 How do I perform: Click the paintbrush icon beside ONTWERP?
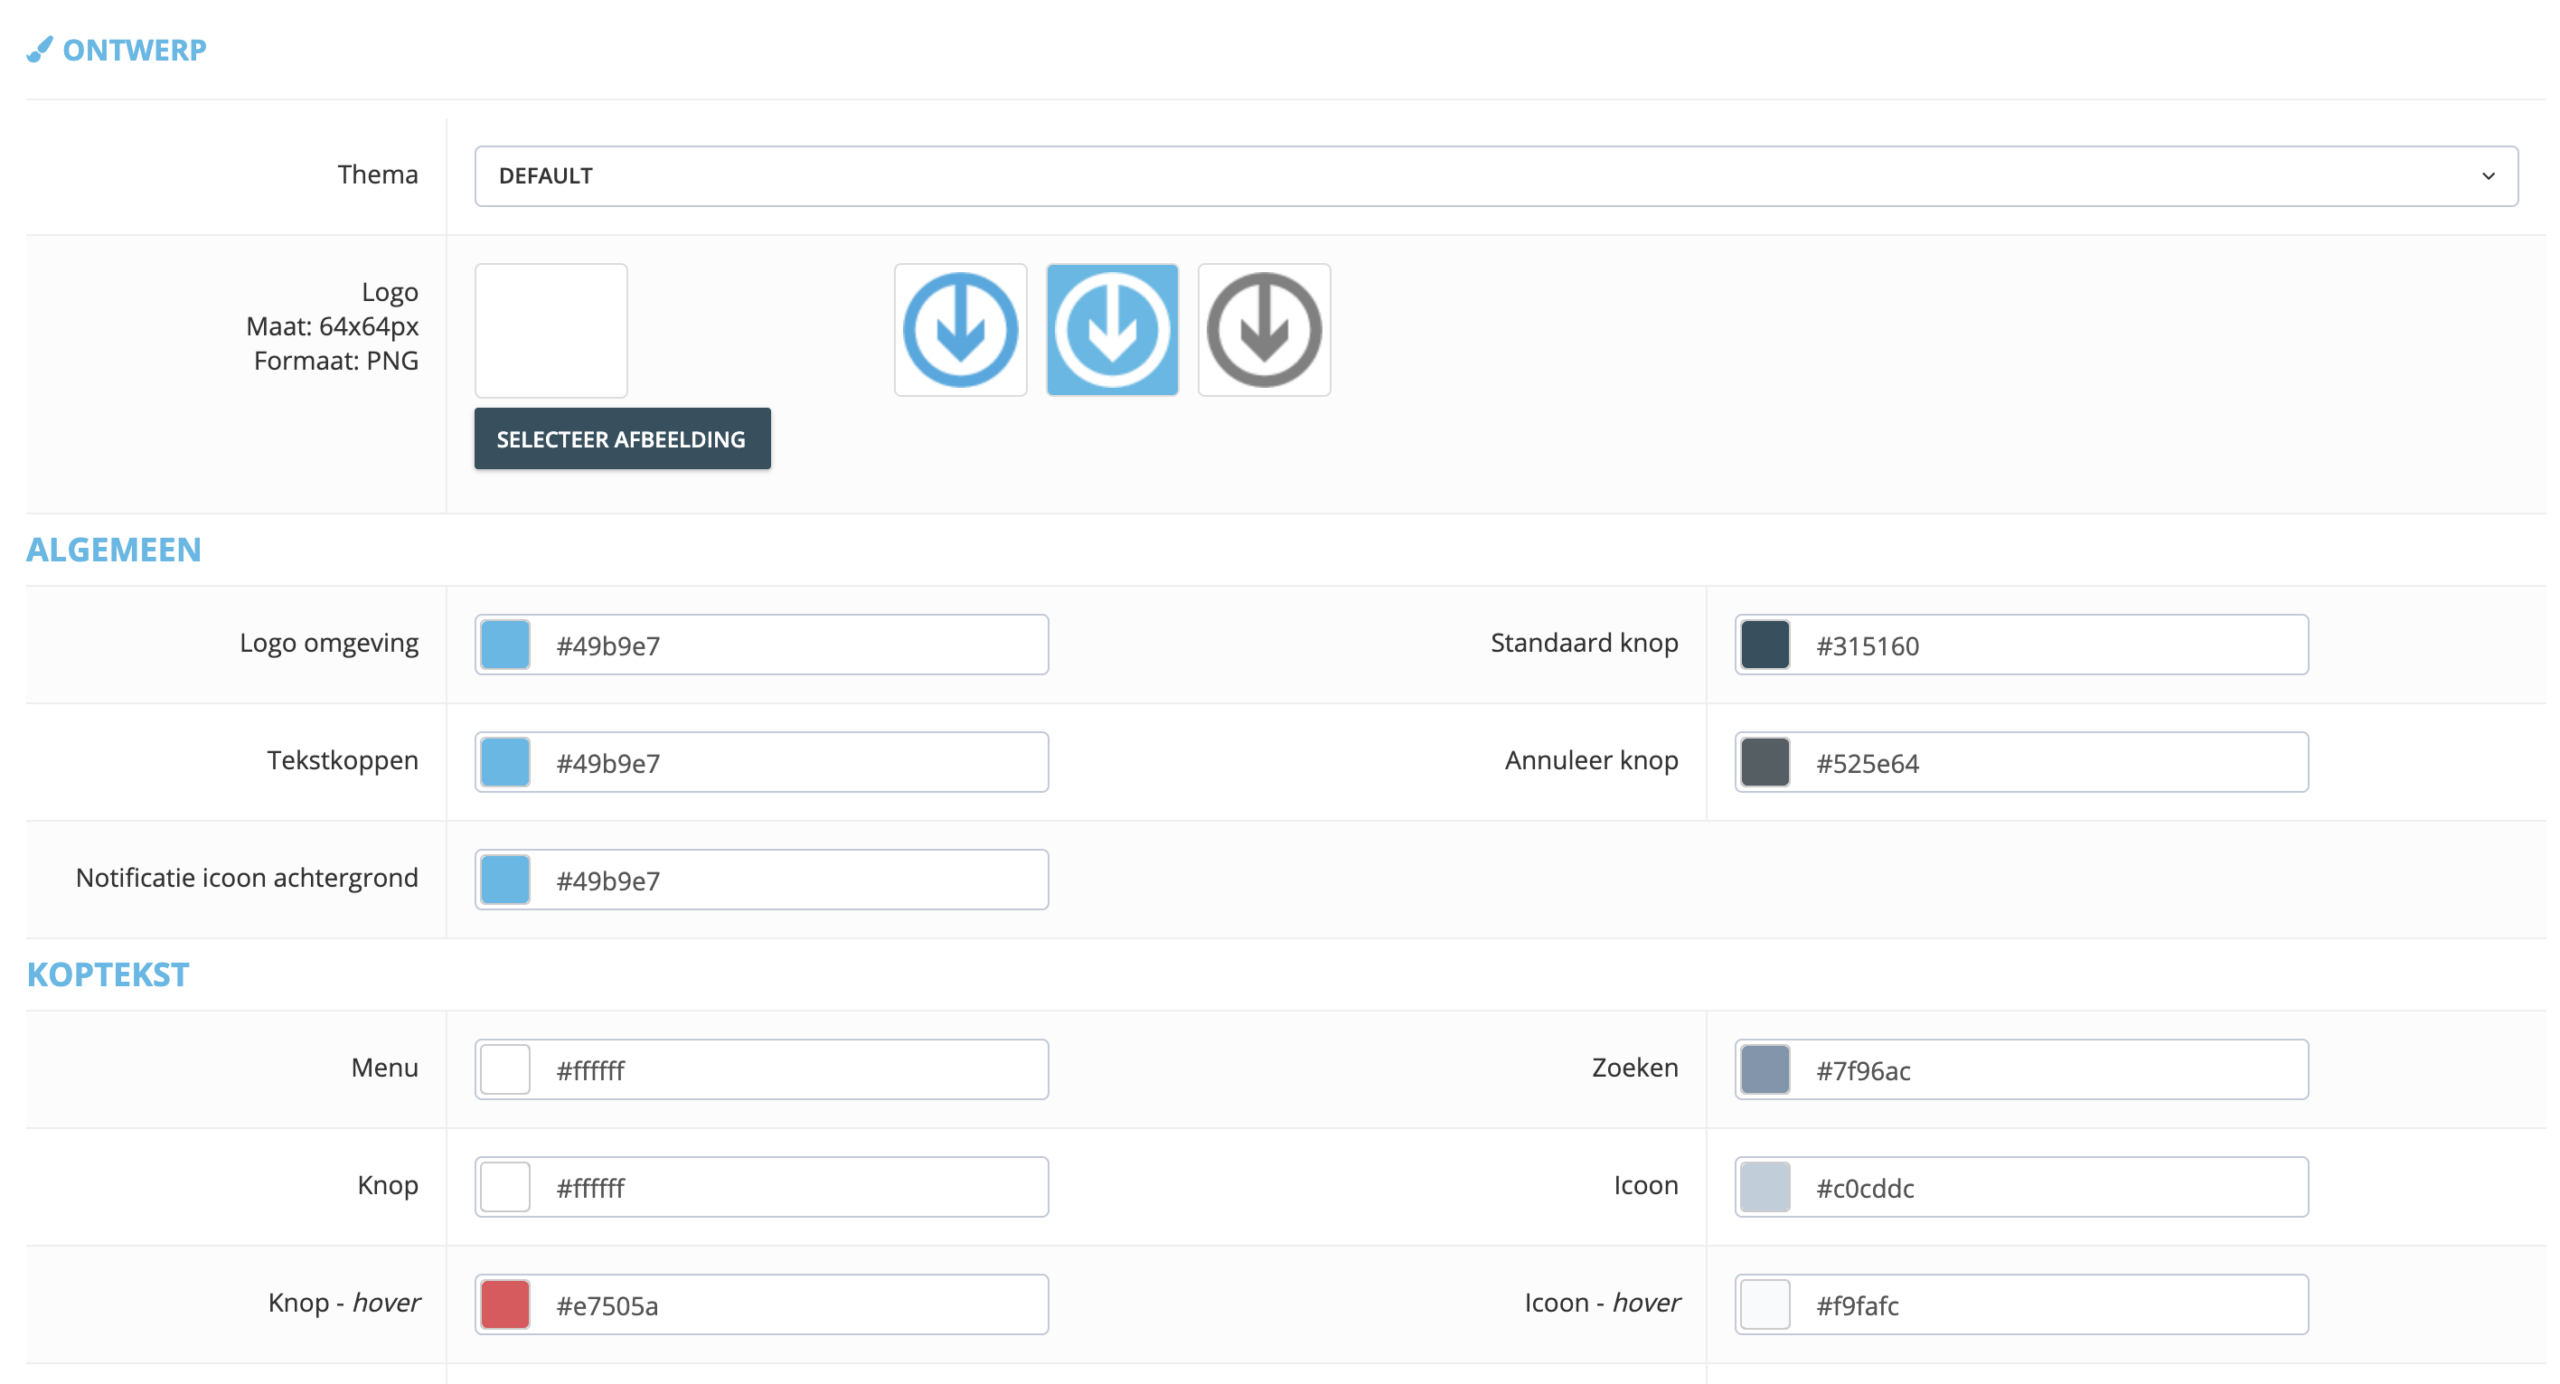click(39, 50)
